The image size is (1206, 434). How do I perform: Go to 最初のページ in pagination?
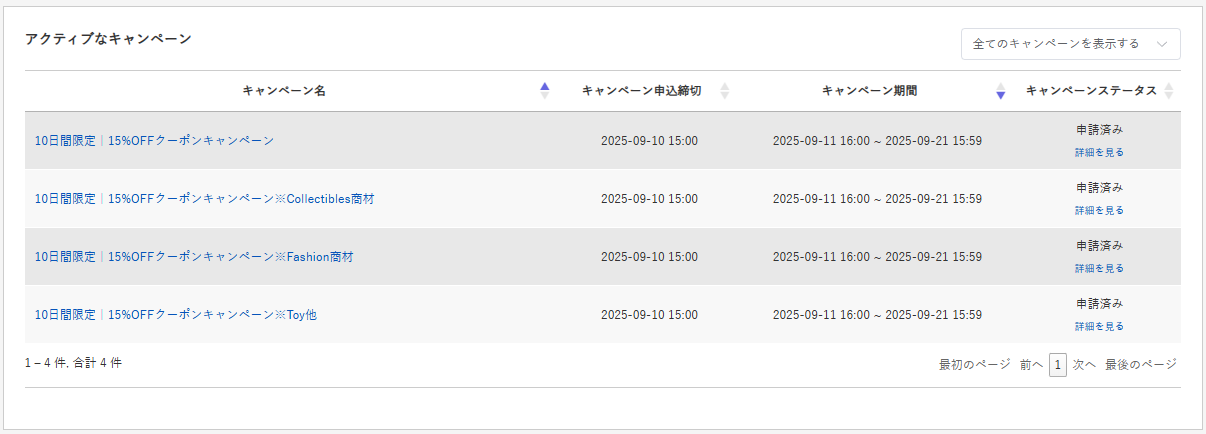tap(974, 365)
